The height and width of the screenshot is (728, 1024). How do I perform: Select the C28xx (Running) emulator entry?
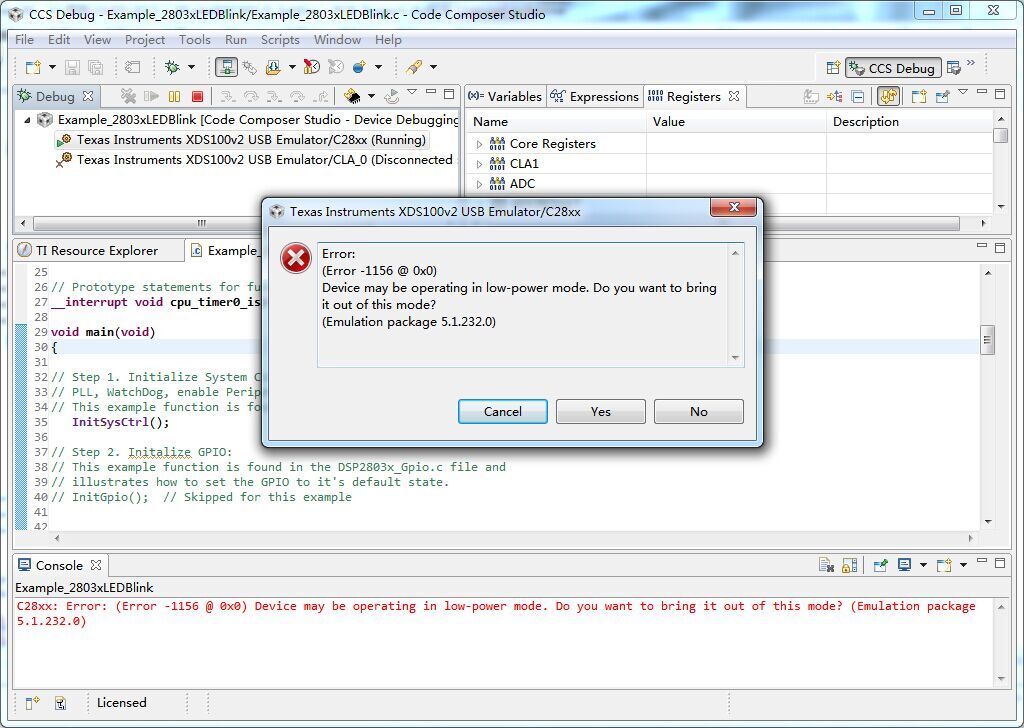click(x=243, y=140)
